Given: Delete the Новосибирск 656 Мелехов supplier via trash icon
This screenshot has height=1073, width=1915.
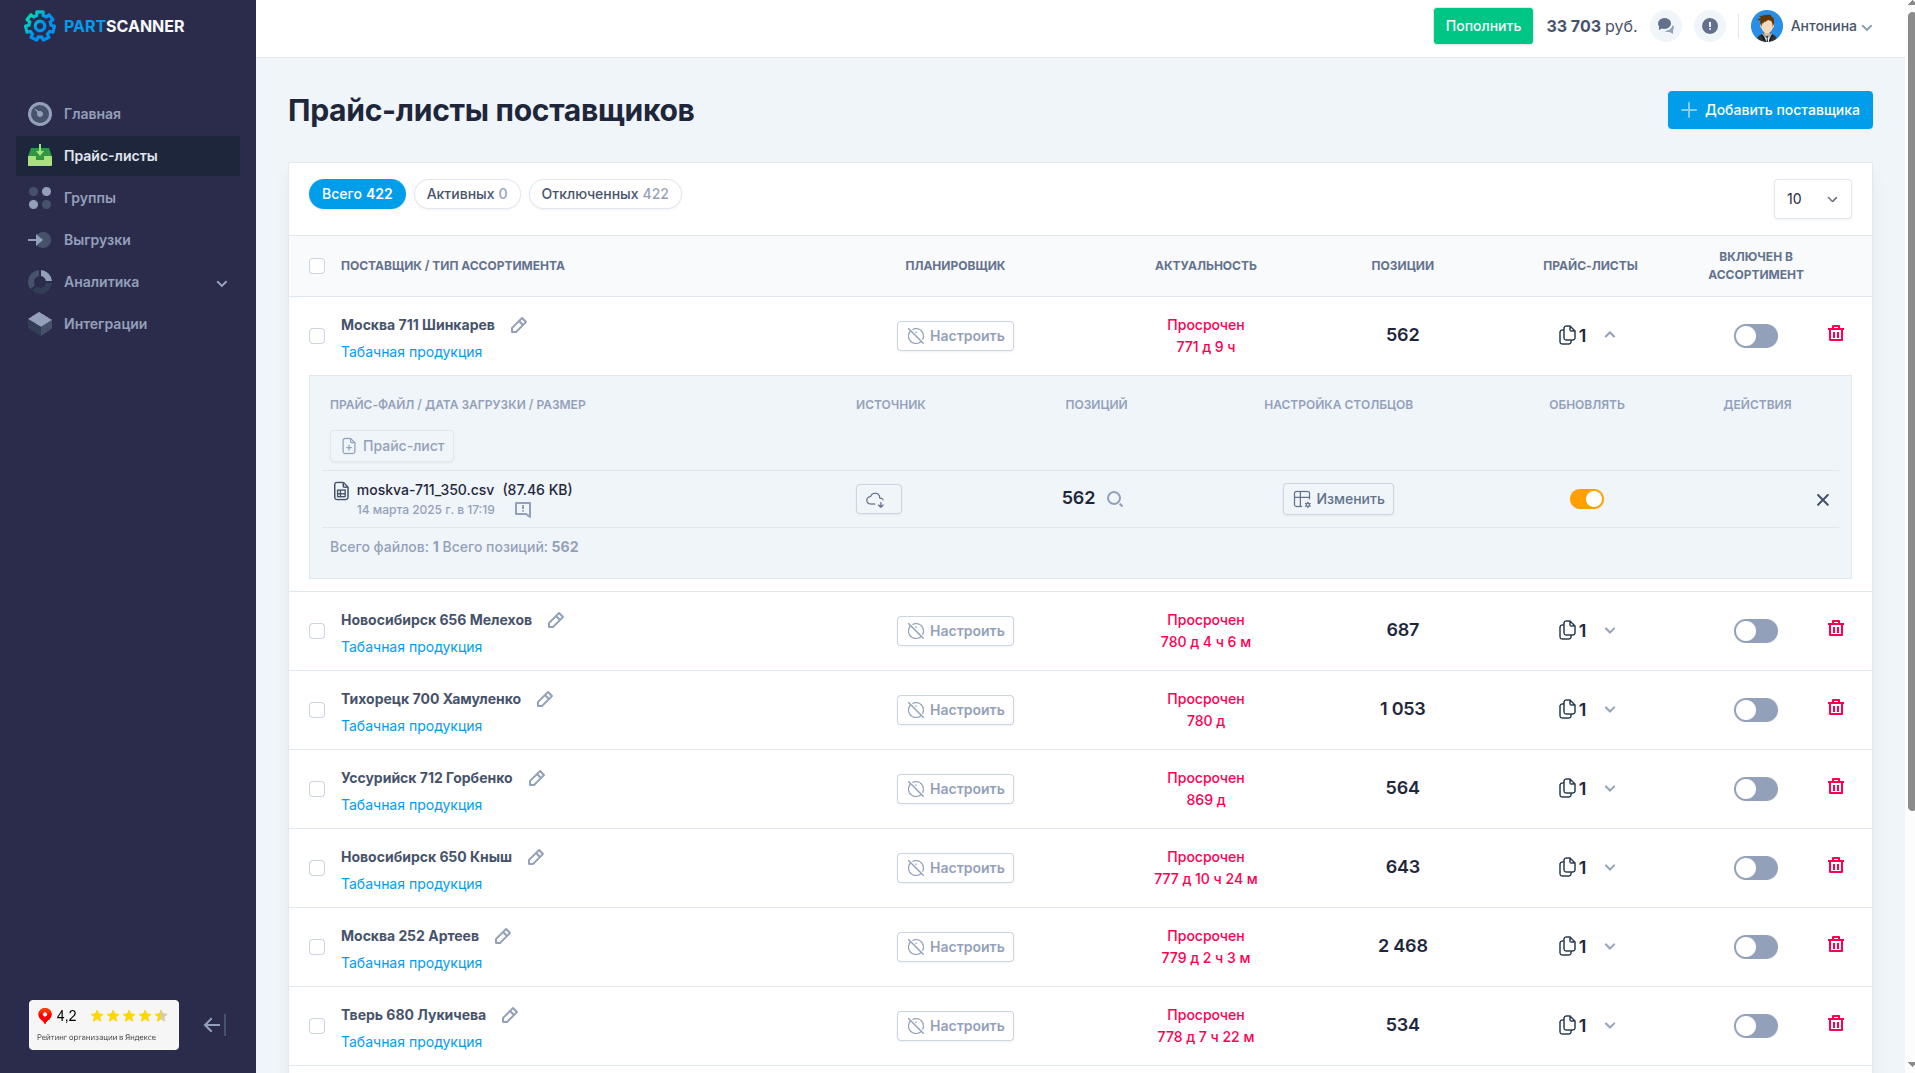Looking at the screenshot, I should coord(1835,629).
